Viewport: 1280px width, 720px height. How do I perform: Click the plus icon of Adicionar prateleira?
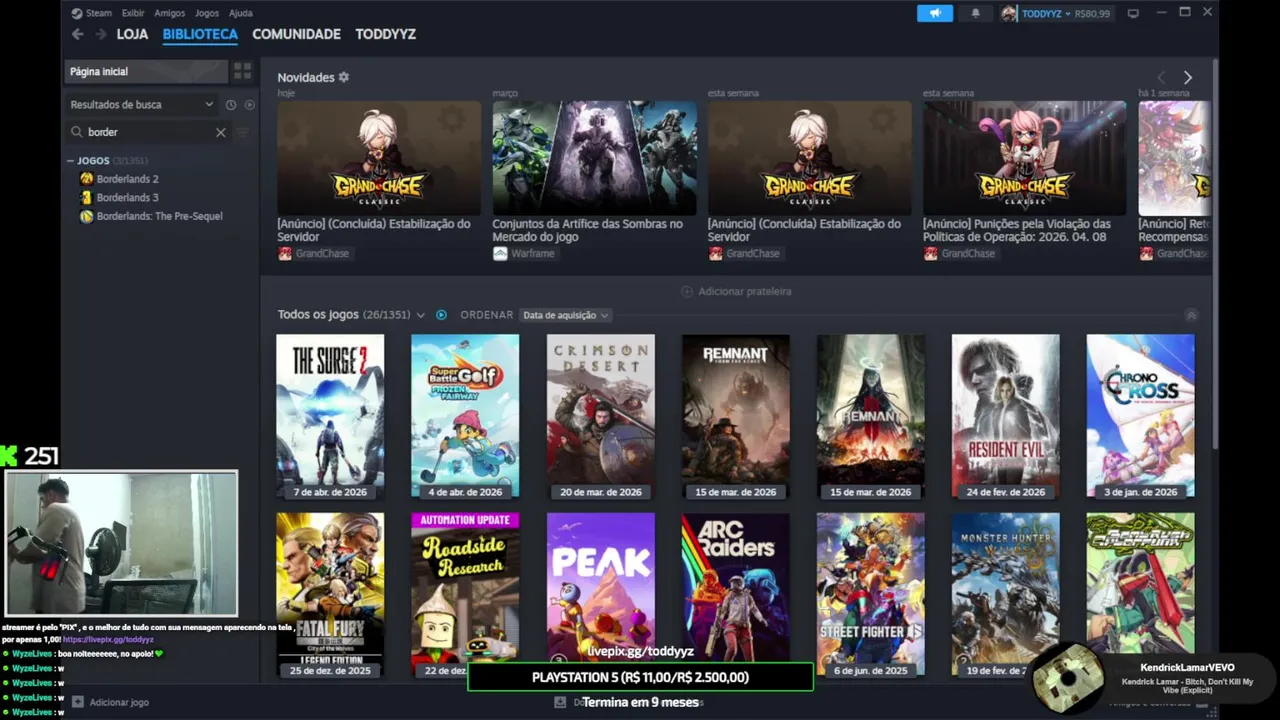(687, 292)
